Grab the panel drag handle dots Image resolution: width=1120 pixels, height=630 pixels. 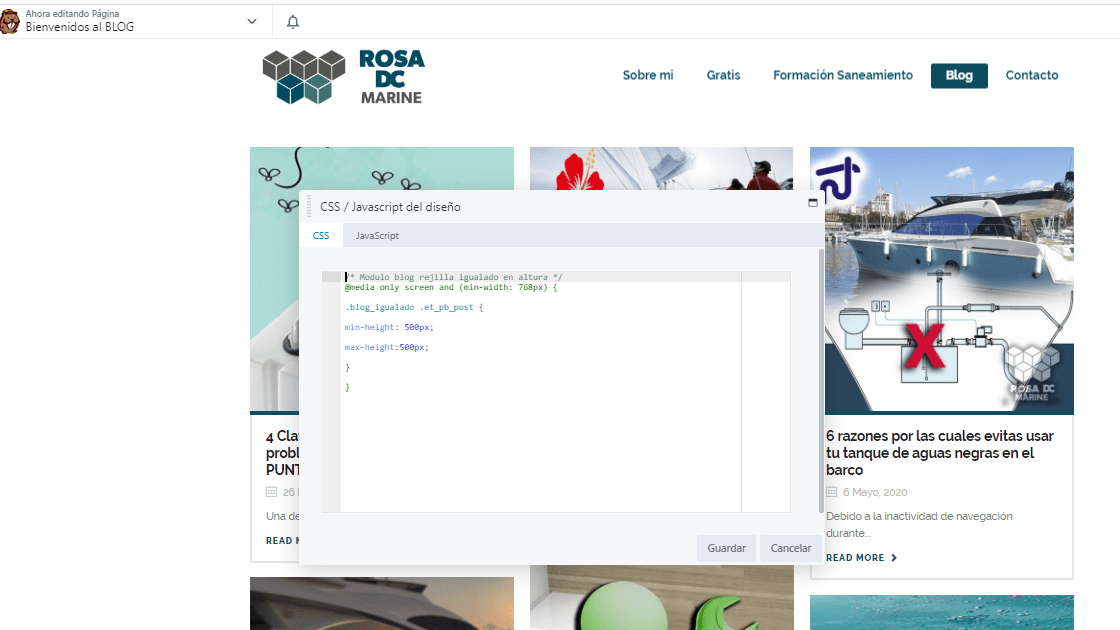tap(309, 206)
